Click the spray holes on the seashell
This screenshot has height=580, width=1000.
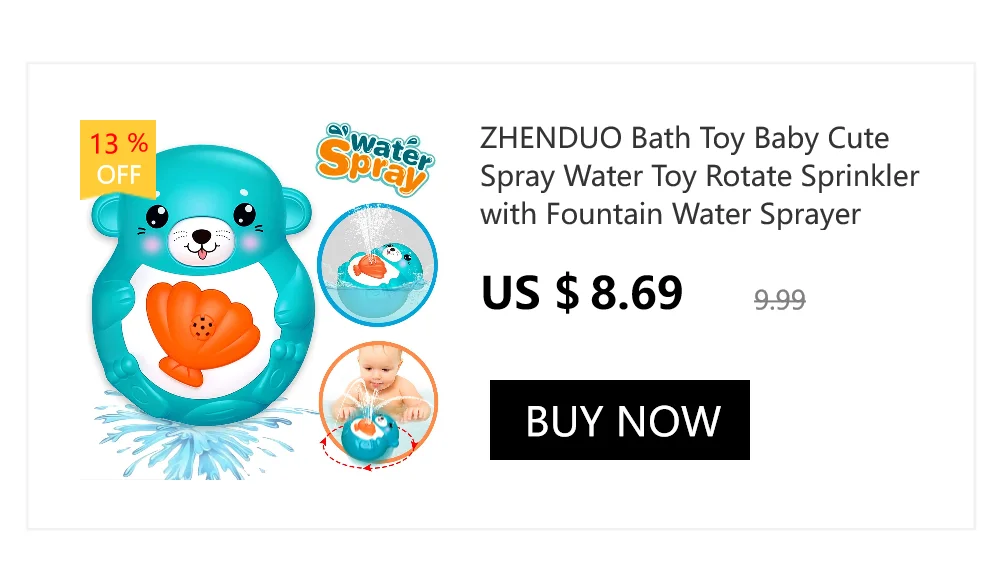[x=202, y=327]
